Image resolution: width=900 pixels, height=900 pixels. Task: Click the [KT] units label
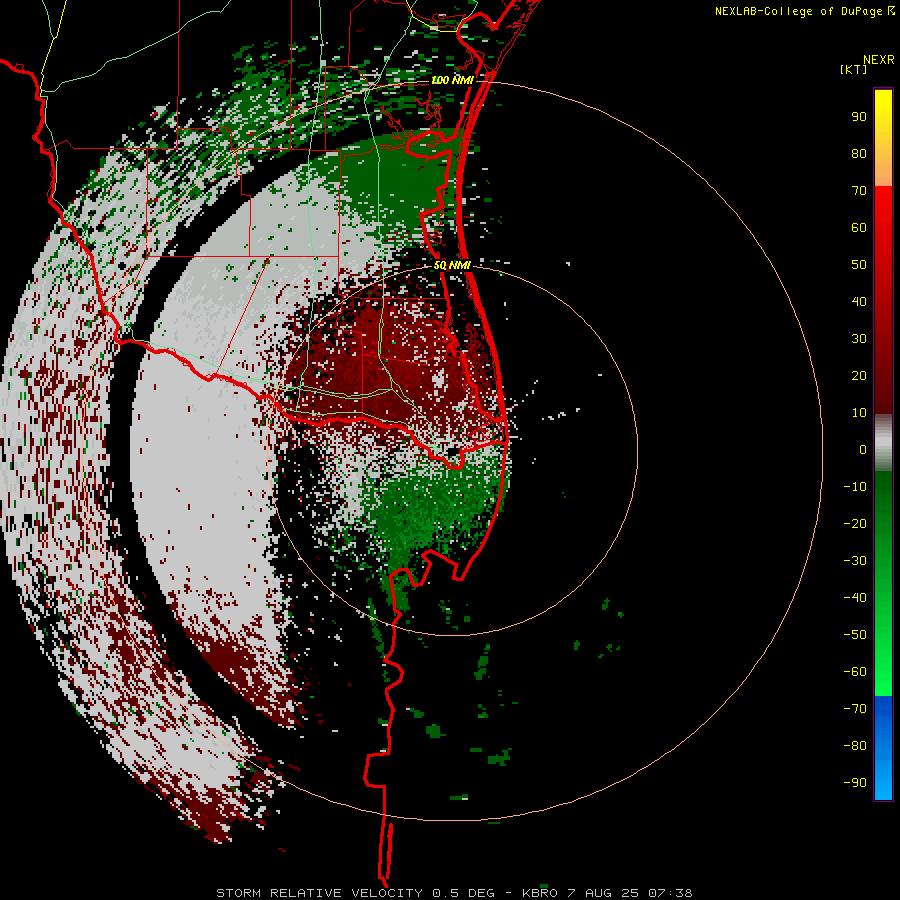(854, 69)
